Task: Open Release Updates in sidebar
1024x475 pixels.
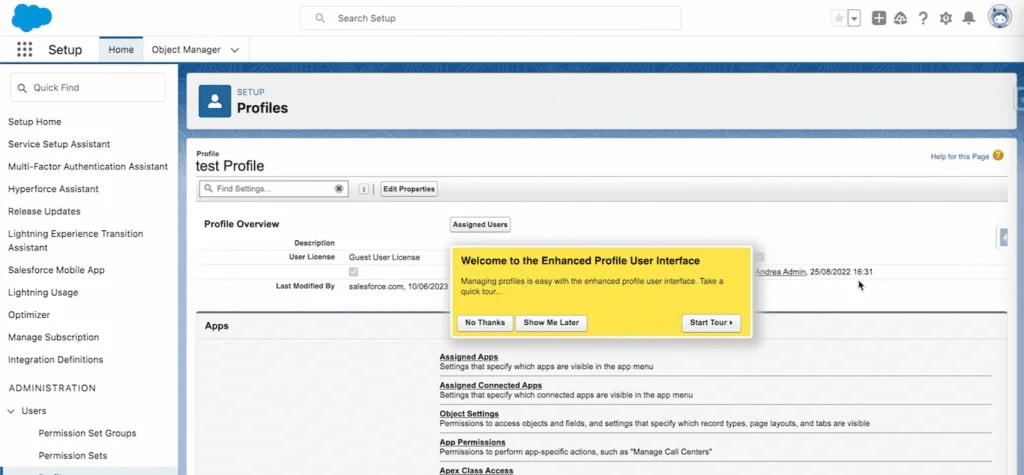Action: (x=44, y=211)
